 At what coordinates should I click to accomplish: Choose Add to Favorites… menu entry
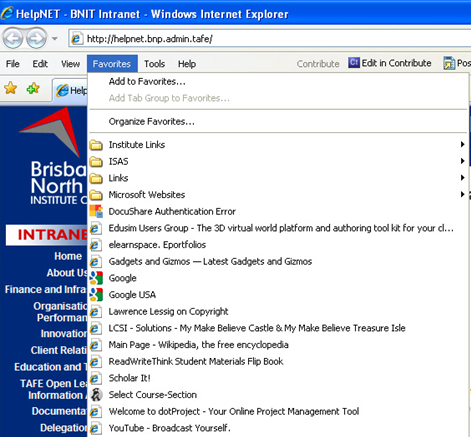pyautogui.click(x=147, y=82)
